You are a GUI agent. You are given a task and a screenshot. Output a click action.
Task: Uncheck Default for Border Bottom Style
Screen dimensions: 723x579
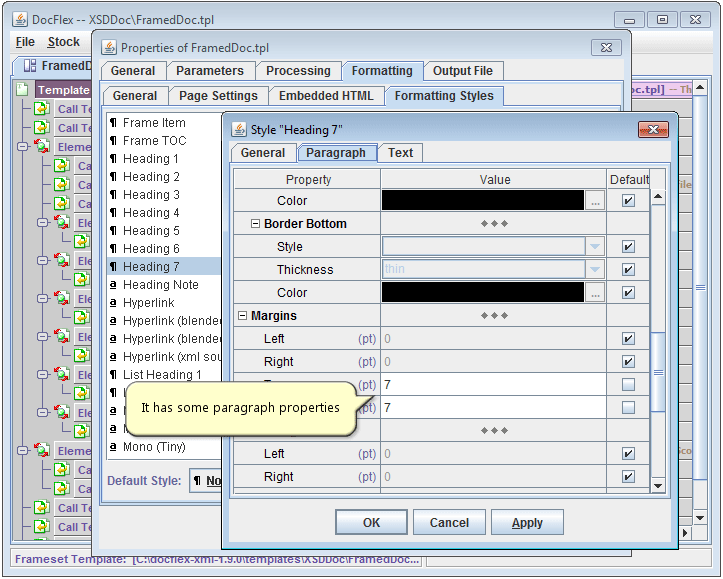(x=628, y=247)
